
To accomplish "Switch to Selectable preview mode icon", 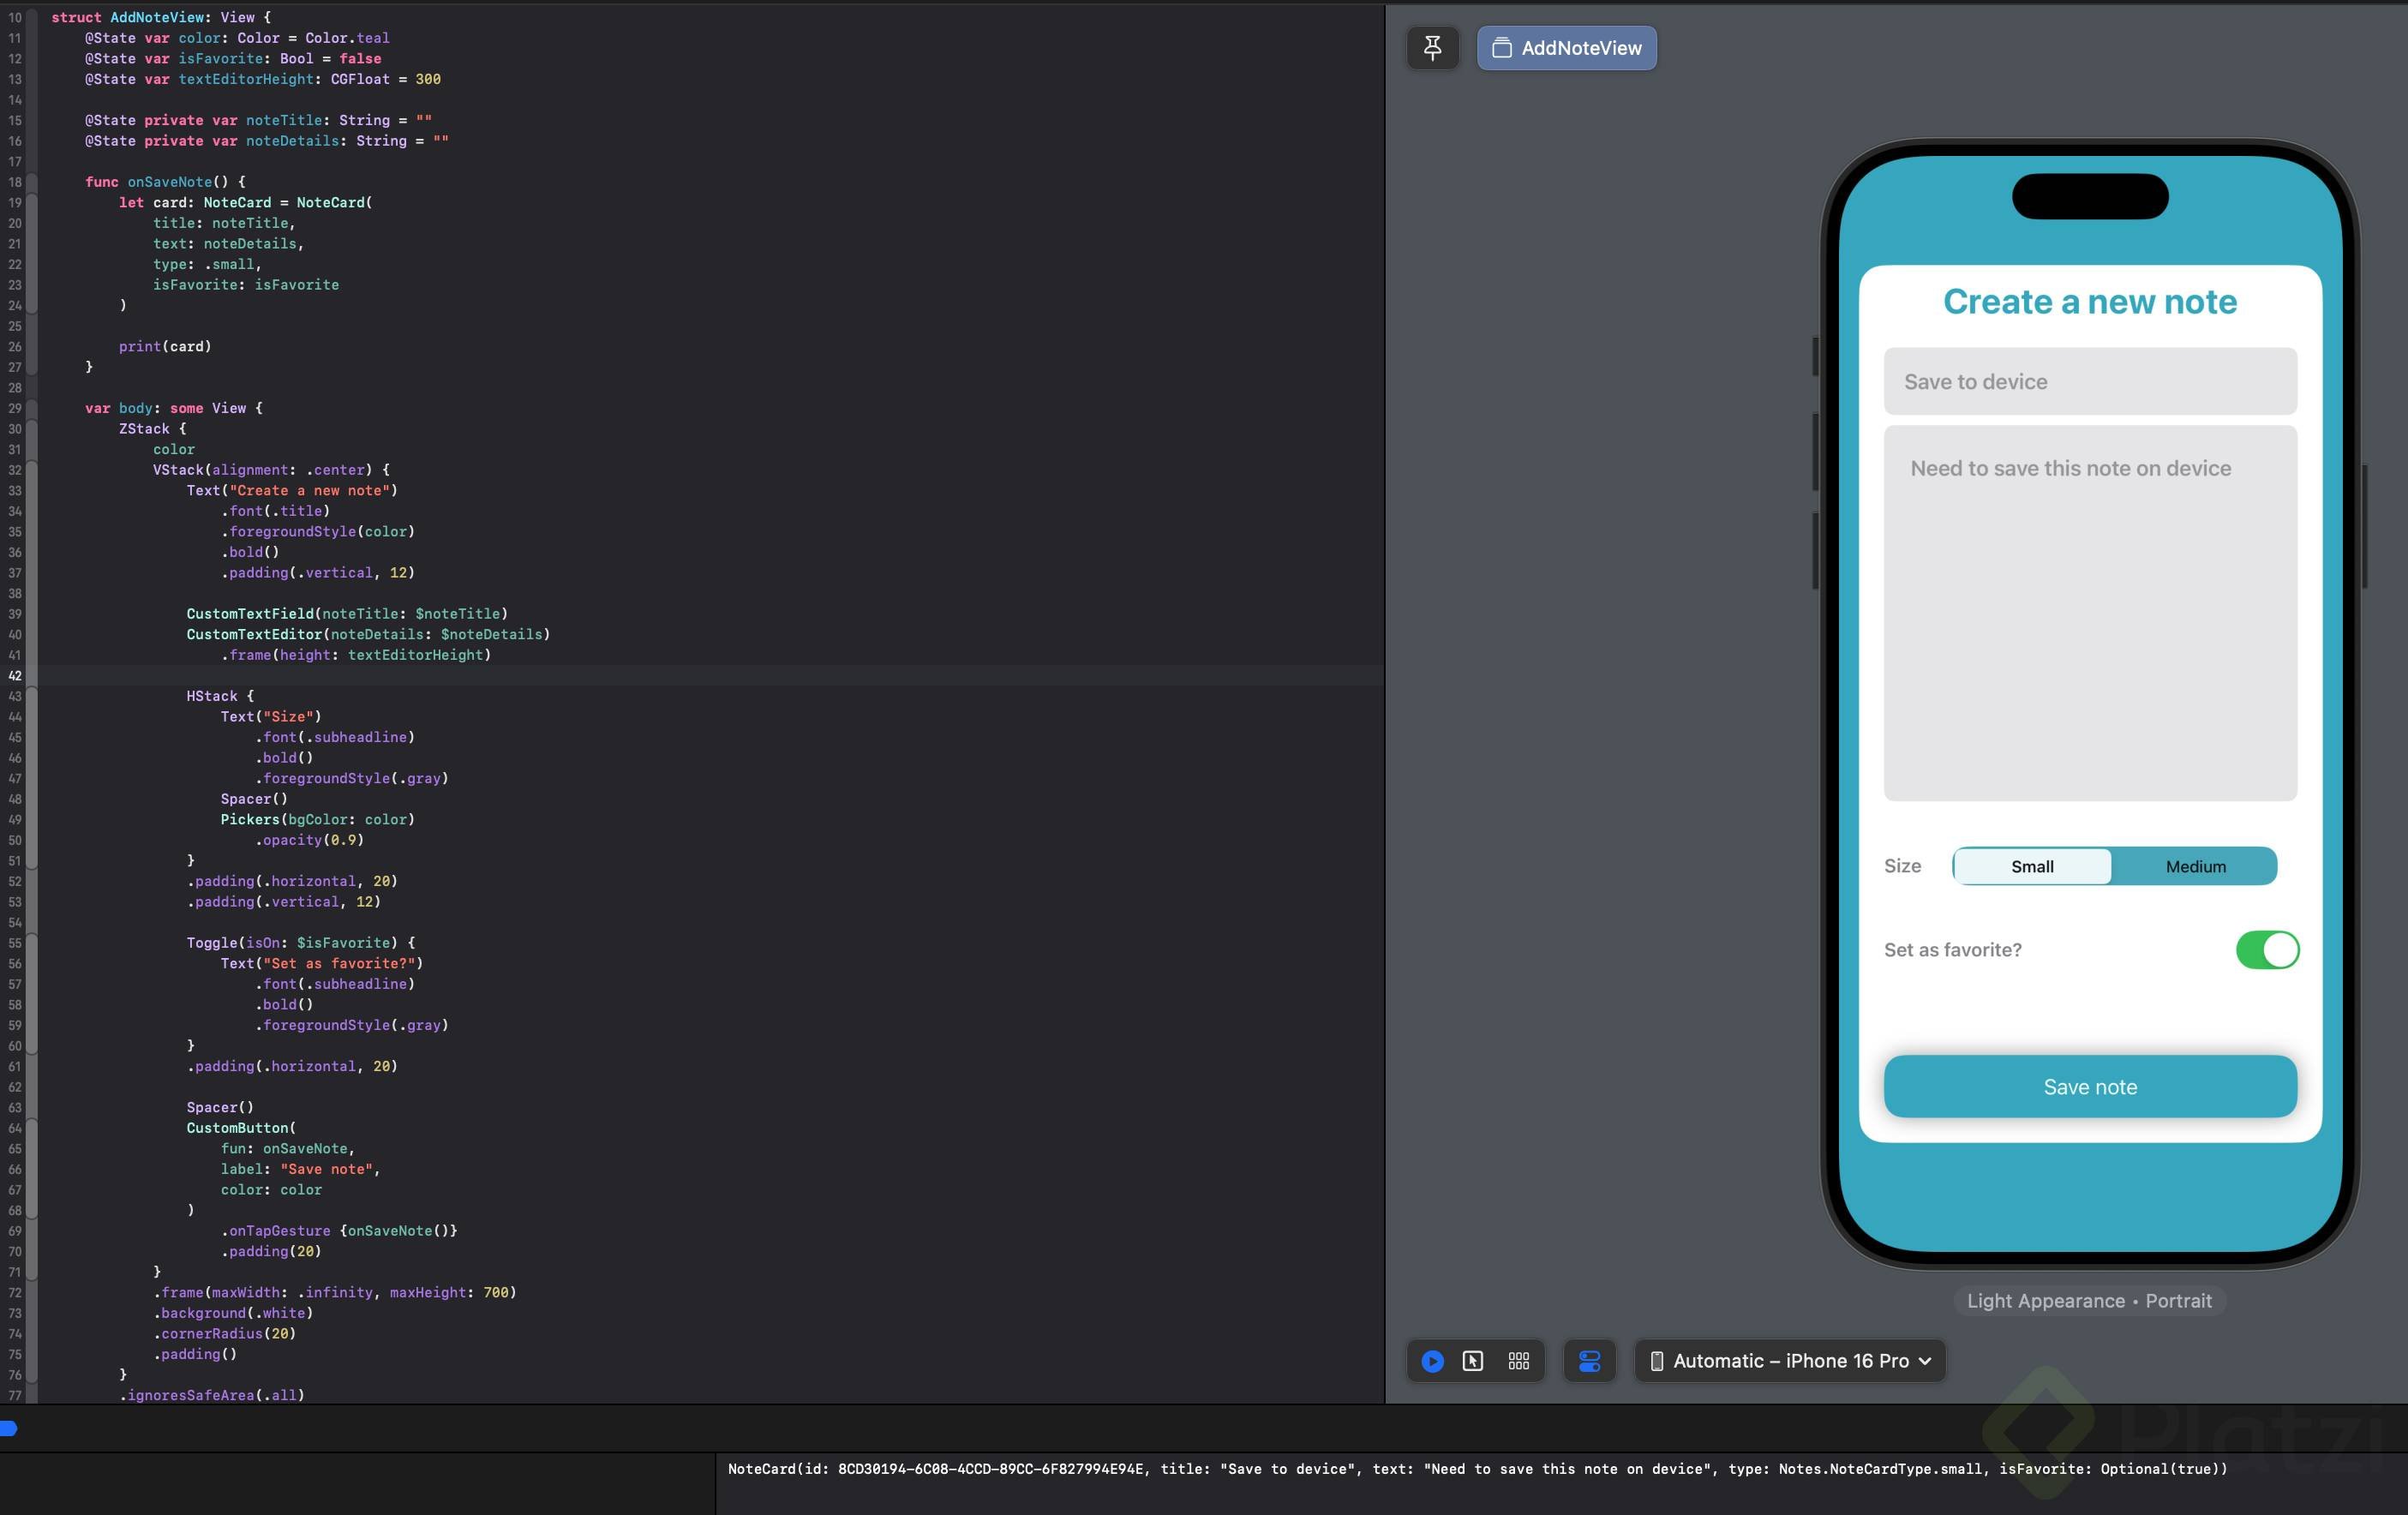I will 1472,1361.
